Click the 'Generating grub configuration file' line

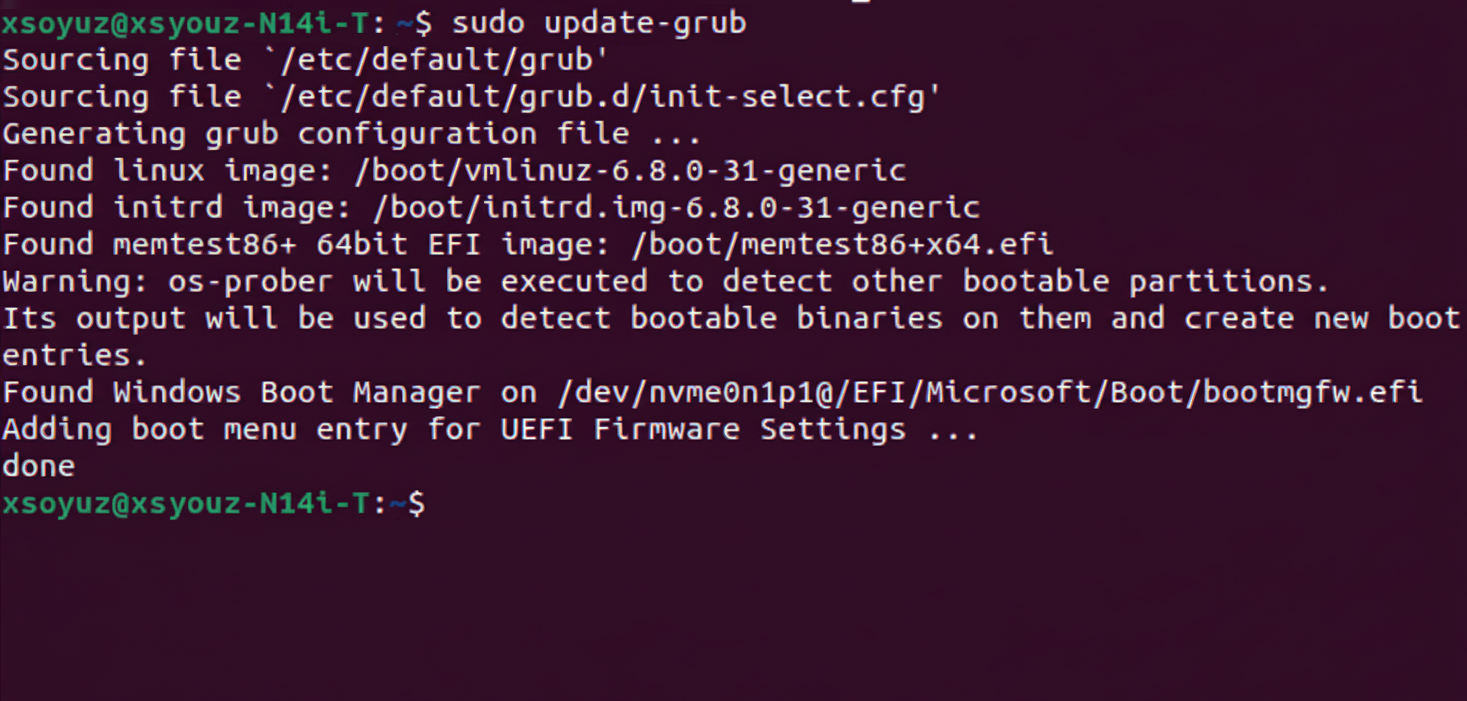[x=352, y=133]
